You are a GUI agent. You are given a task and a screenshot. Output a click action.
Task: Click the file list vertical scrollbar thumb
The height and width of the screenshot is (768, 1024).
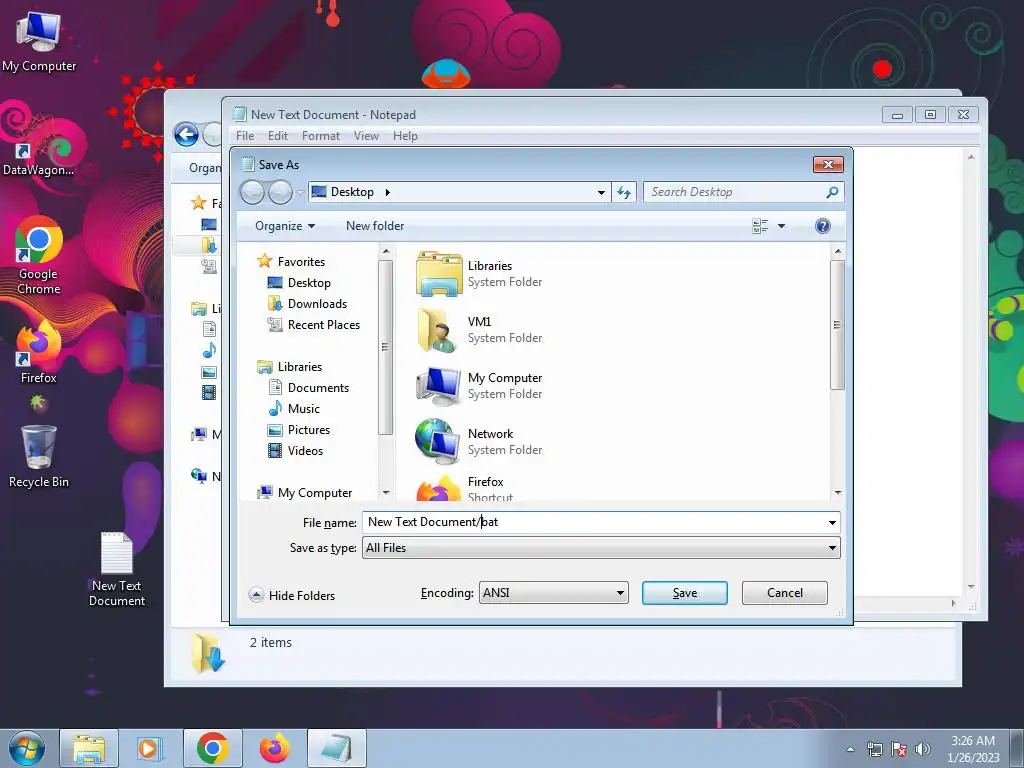837,325
